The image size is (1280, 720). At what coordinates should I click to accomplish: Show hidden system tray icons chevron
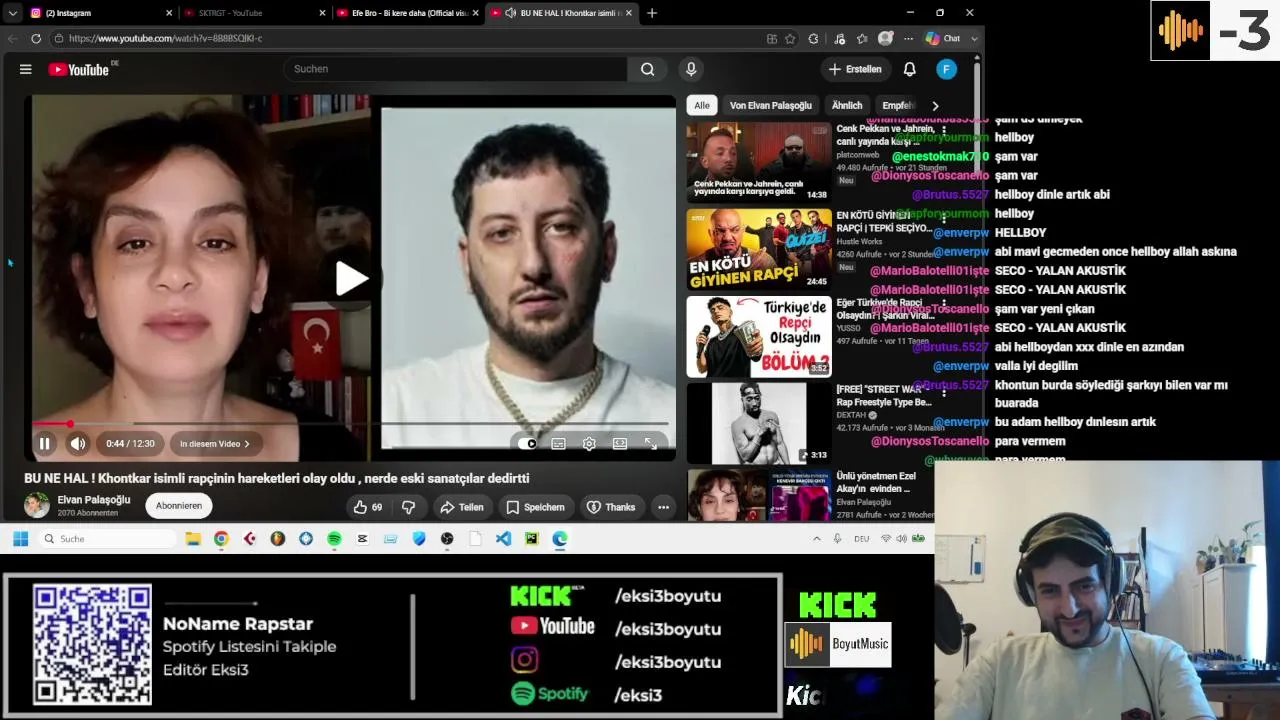[x=816, y=539]
